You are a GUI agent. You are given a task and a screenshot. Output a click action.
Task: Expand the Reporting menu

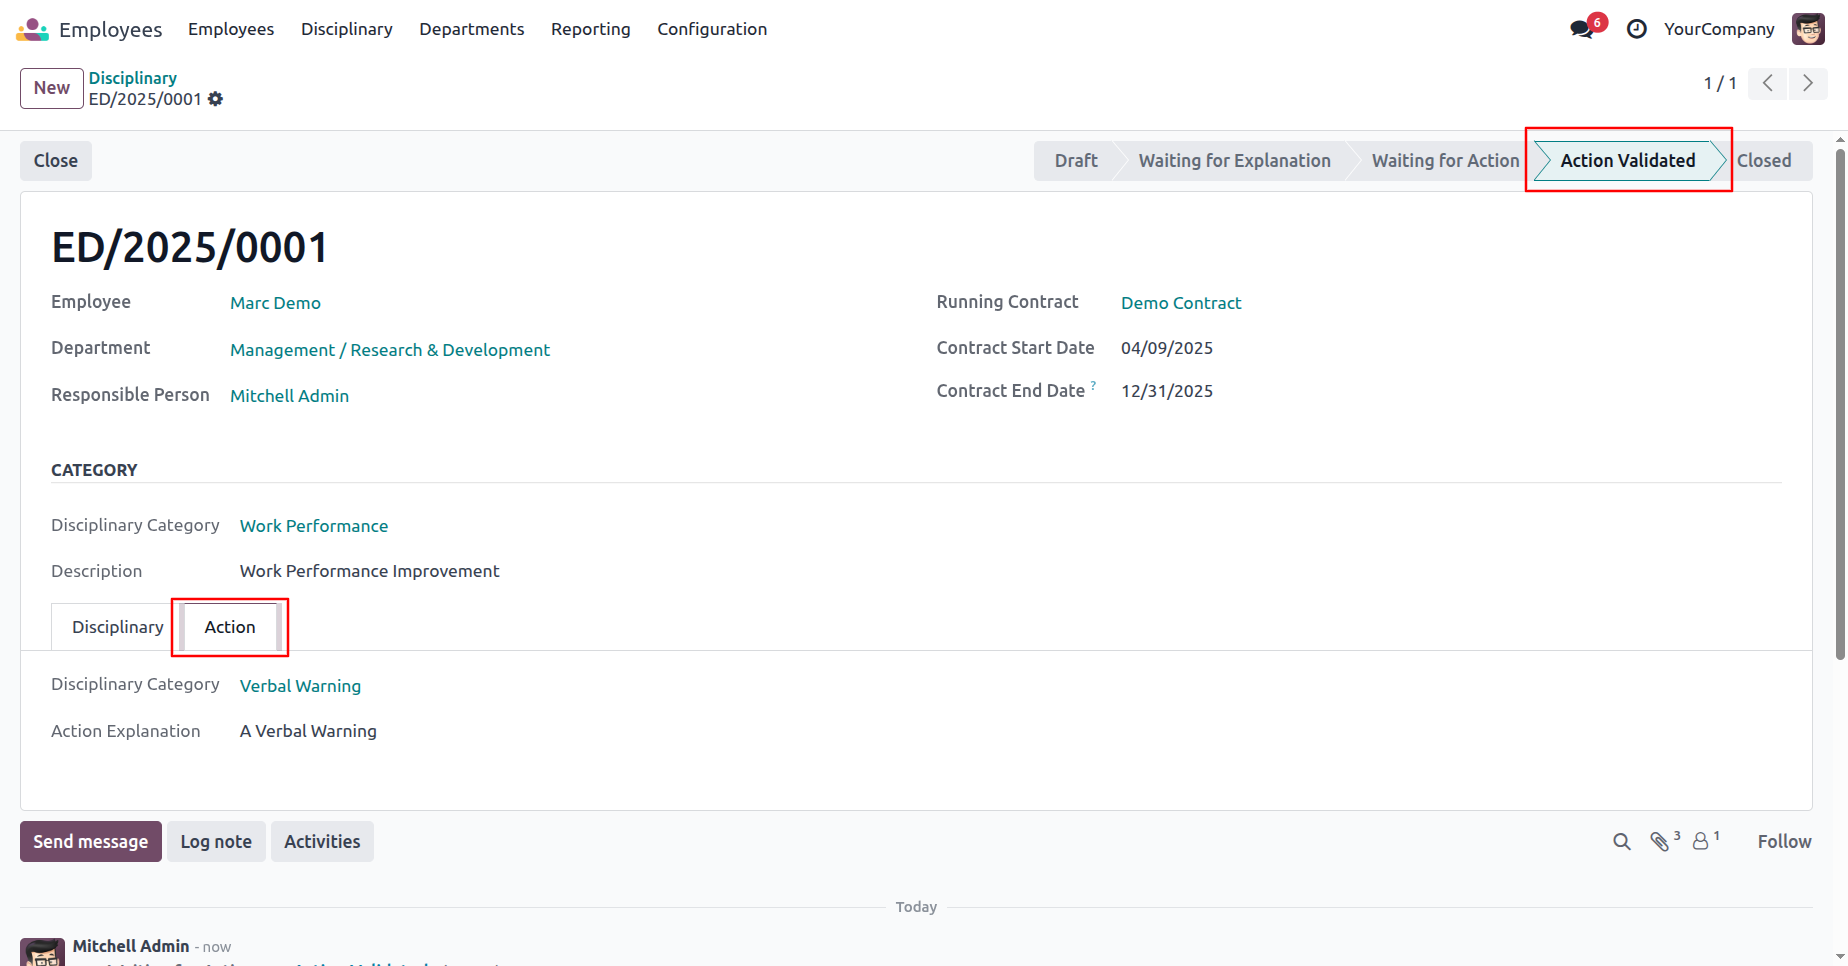[x=591, y=29]
